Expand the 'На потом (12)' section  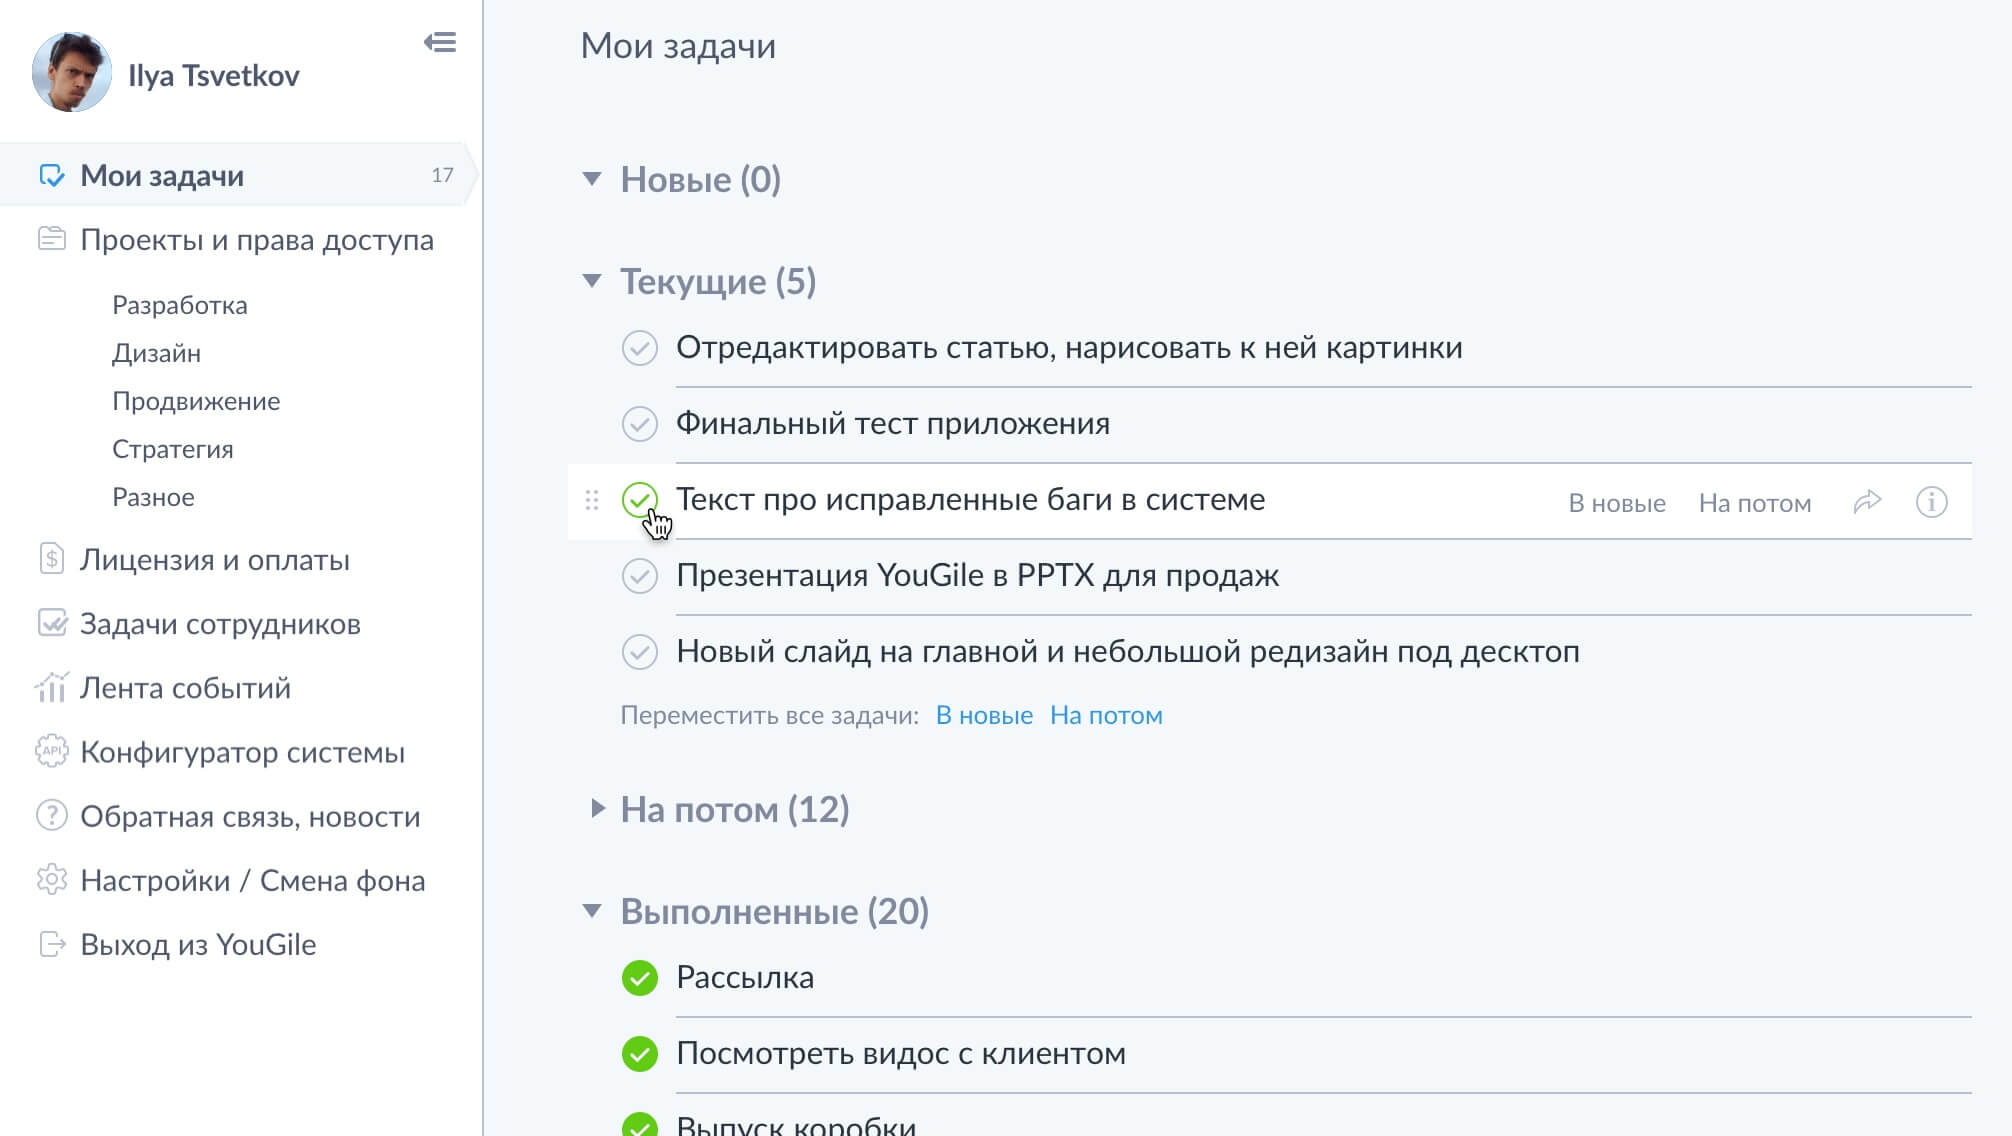[596, 810]
